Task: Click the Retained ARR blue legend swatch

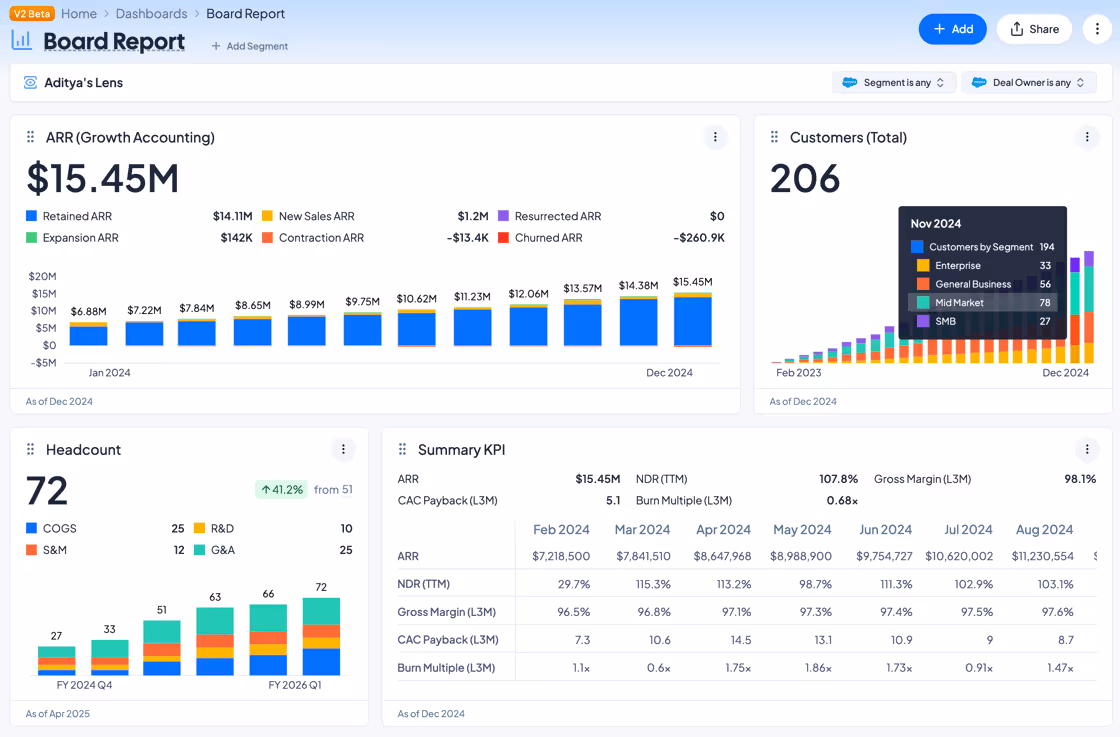Action: click(x=31, y=216)
